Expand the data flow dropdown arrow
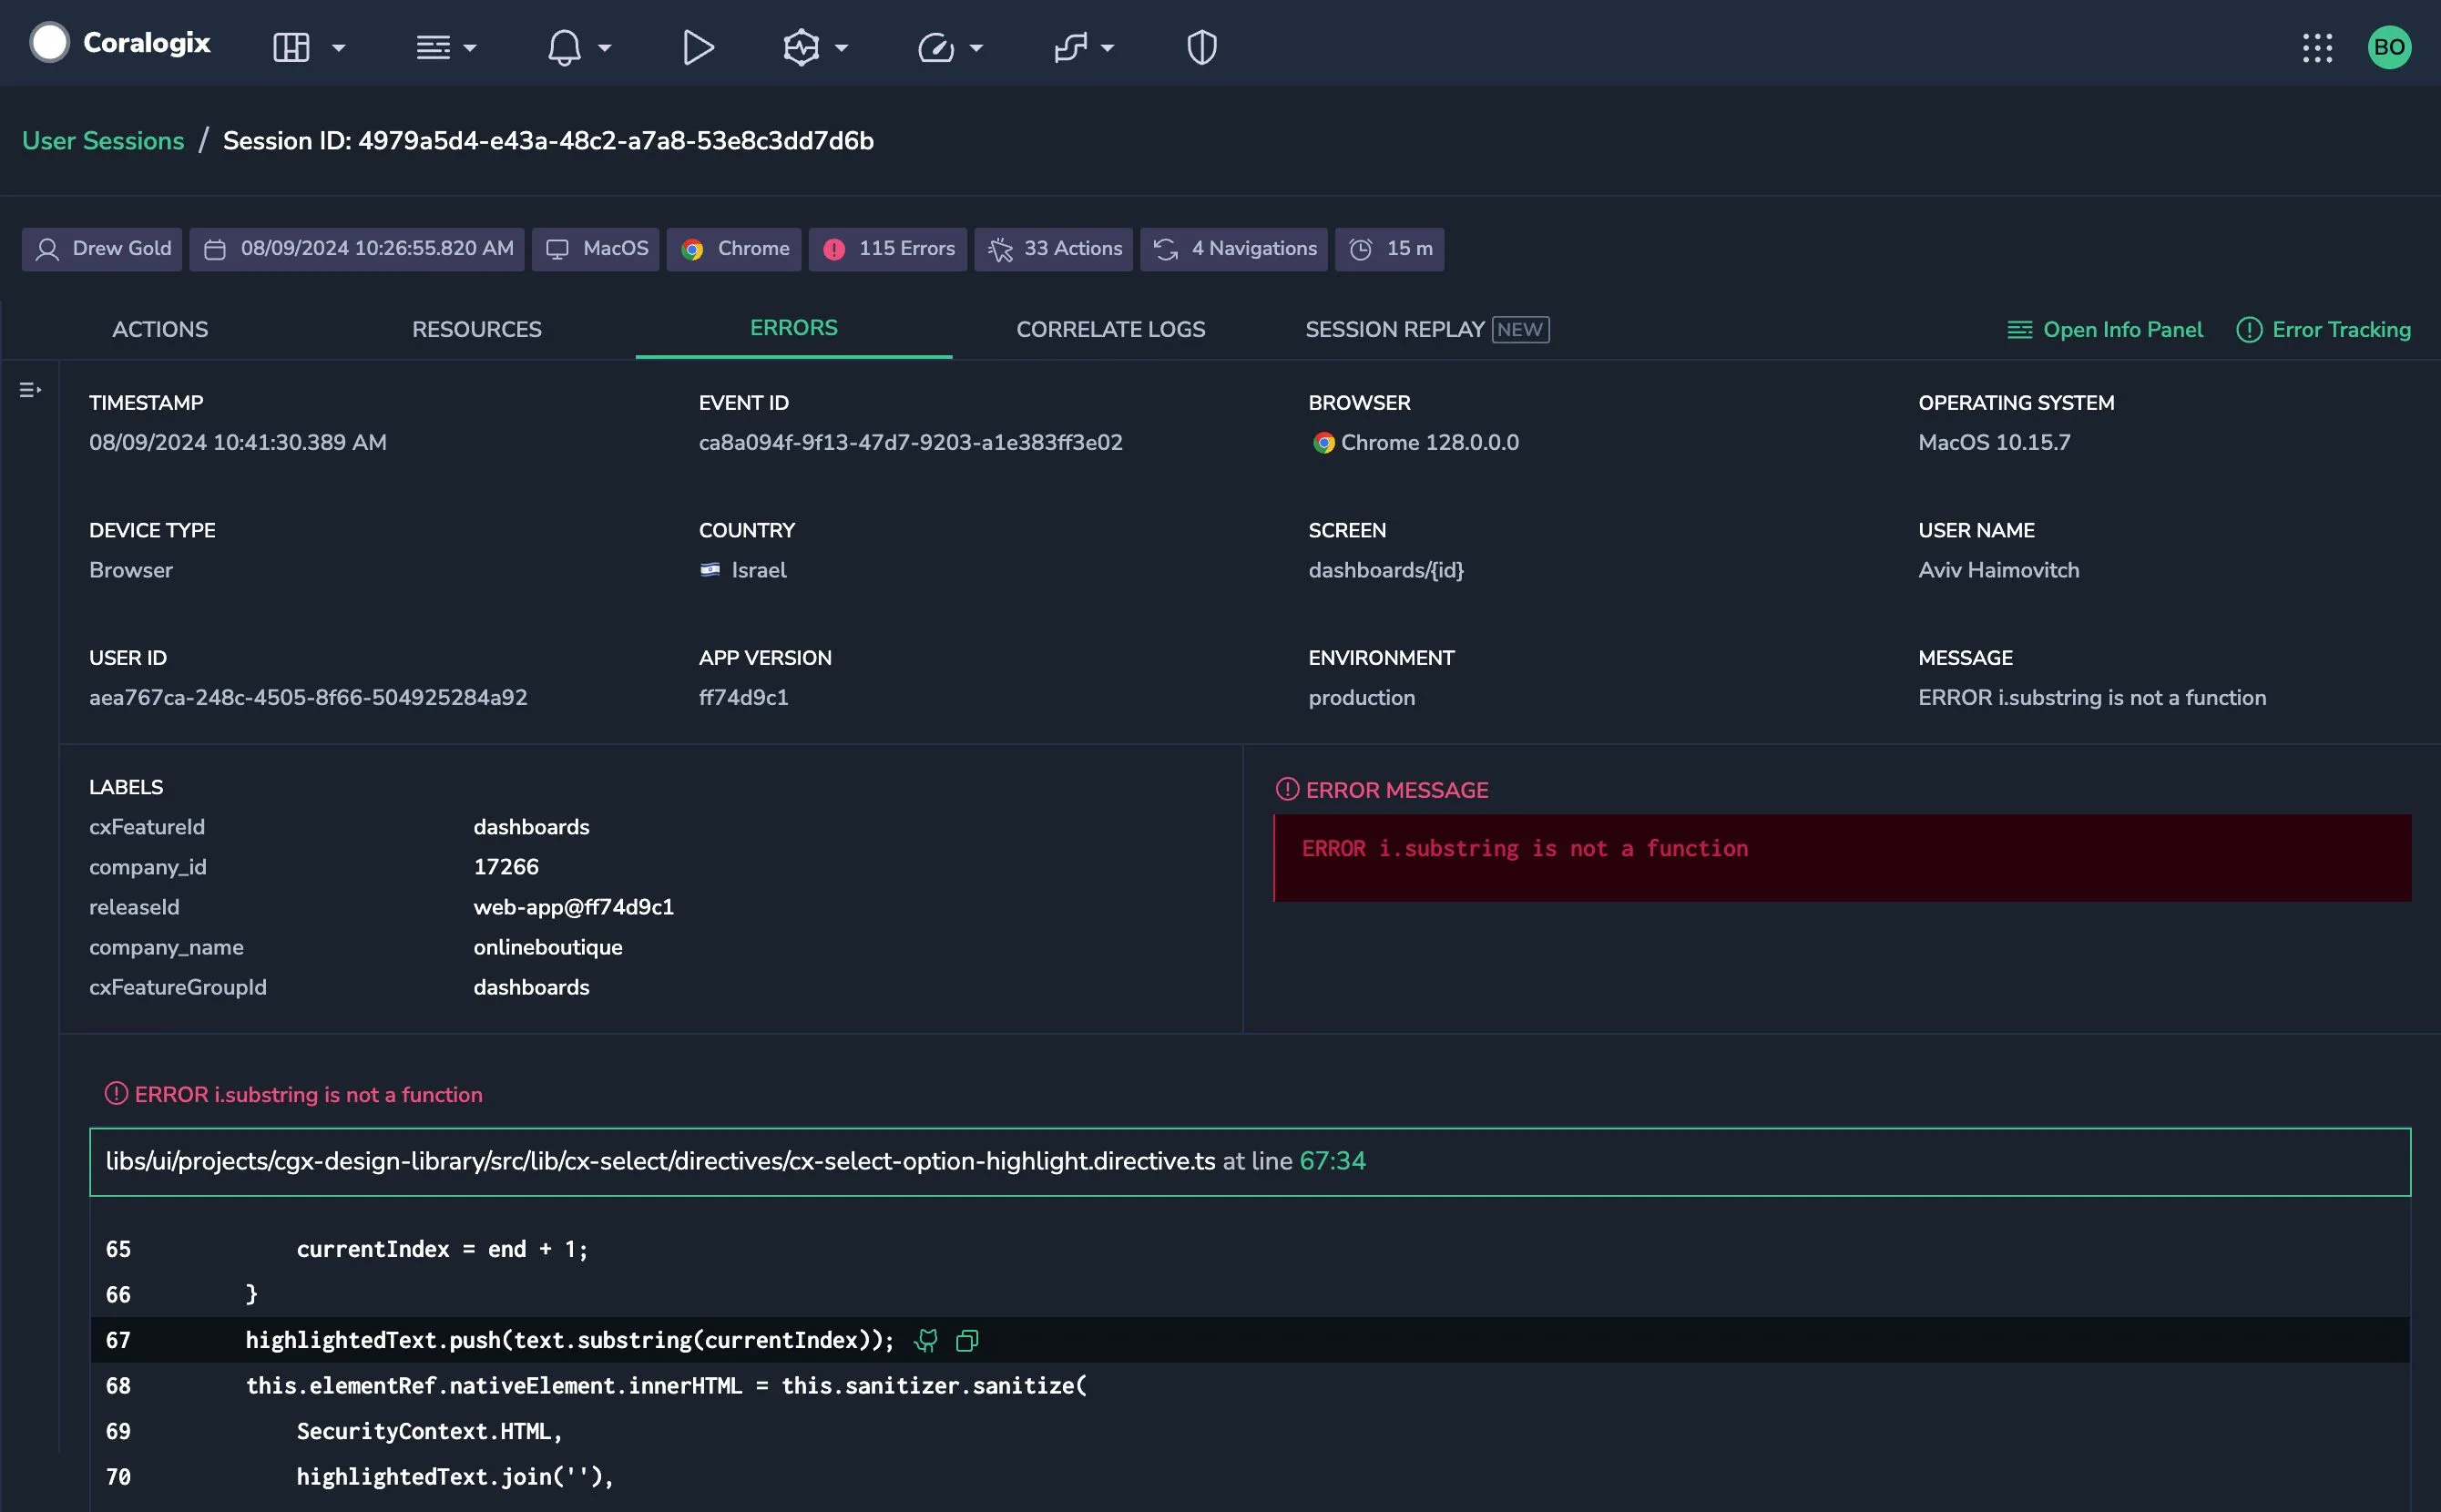This screenshot has width=2441, height=1512. 1107,48
